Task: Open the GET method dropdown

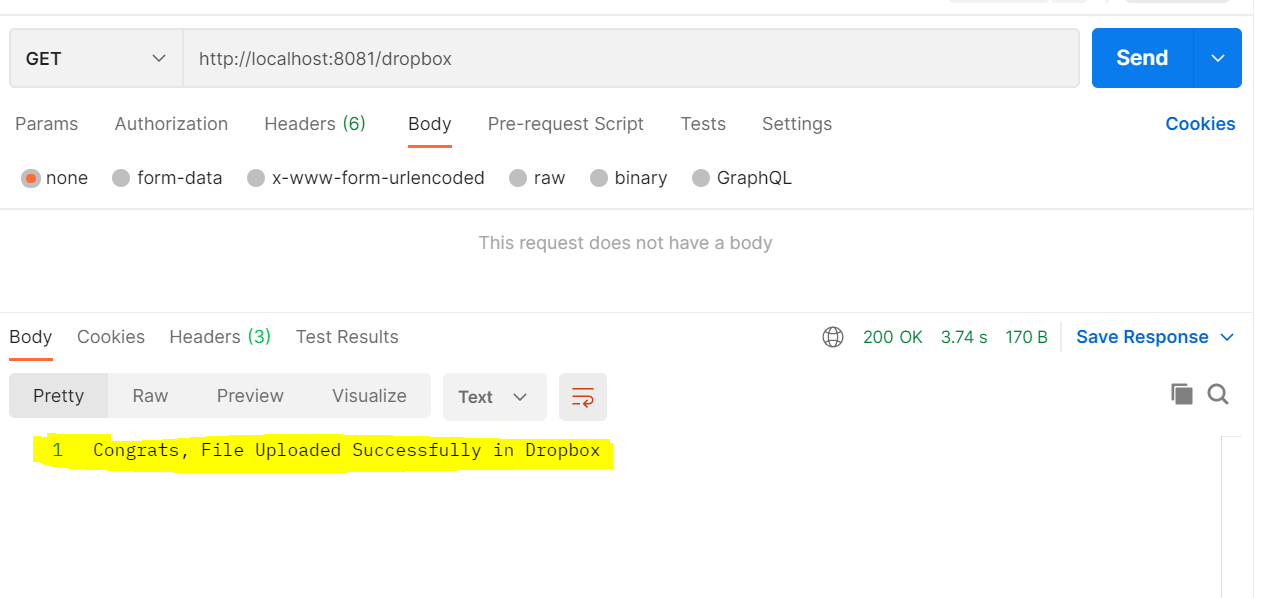Action: [x=96, y=59]
